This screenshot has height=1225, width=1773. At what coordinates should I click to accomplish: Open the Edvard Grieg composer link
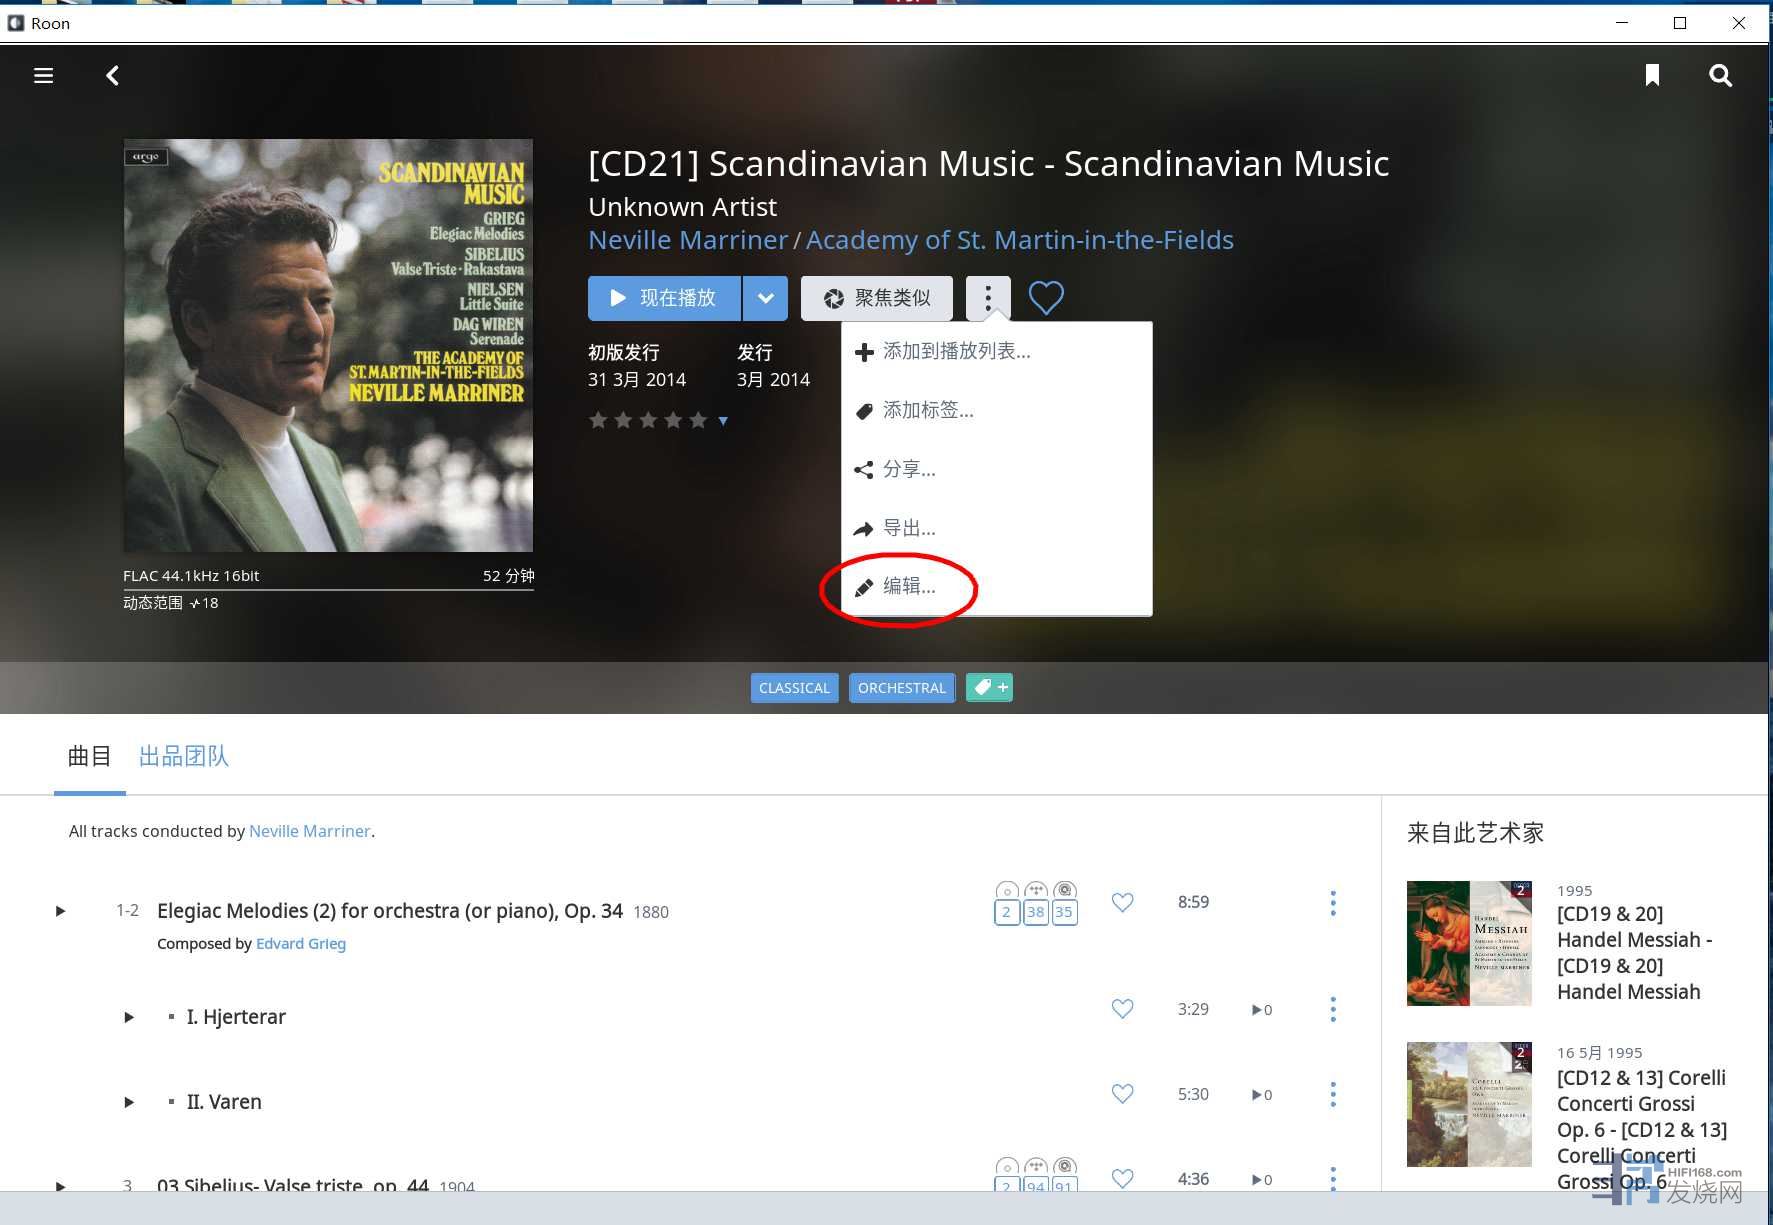coord(300,944)
